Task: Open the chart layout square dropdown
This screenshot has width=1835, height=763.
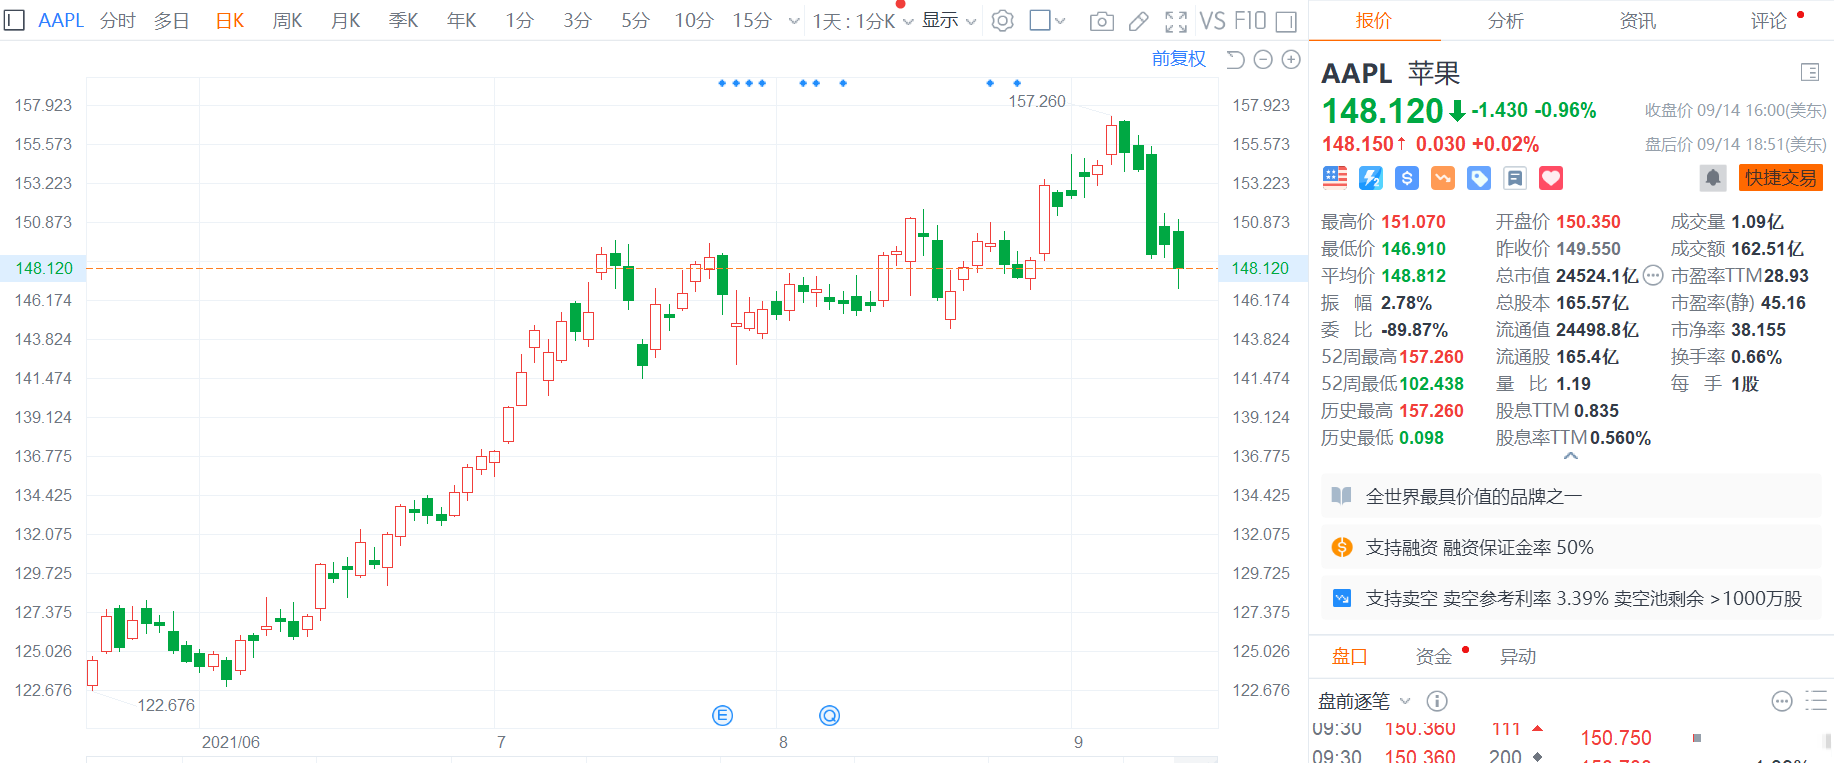Action: point(1047,21)
